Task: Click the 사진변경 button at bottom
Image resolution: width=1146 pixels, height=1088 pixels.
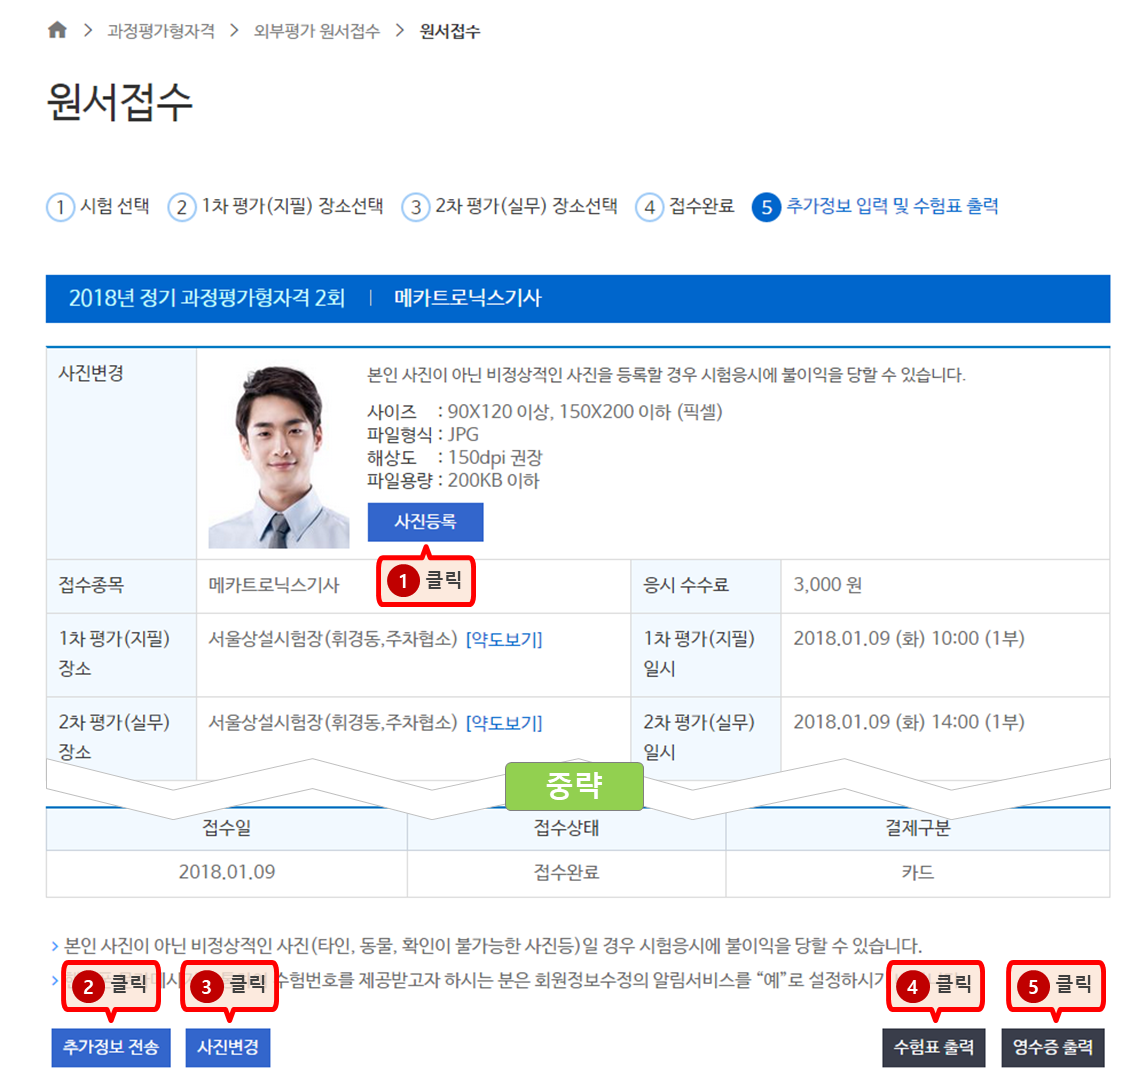Action: pyautogui.click(x=228, y=1047)
